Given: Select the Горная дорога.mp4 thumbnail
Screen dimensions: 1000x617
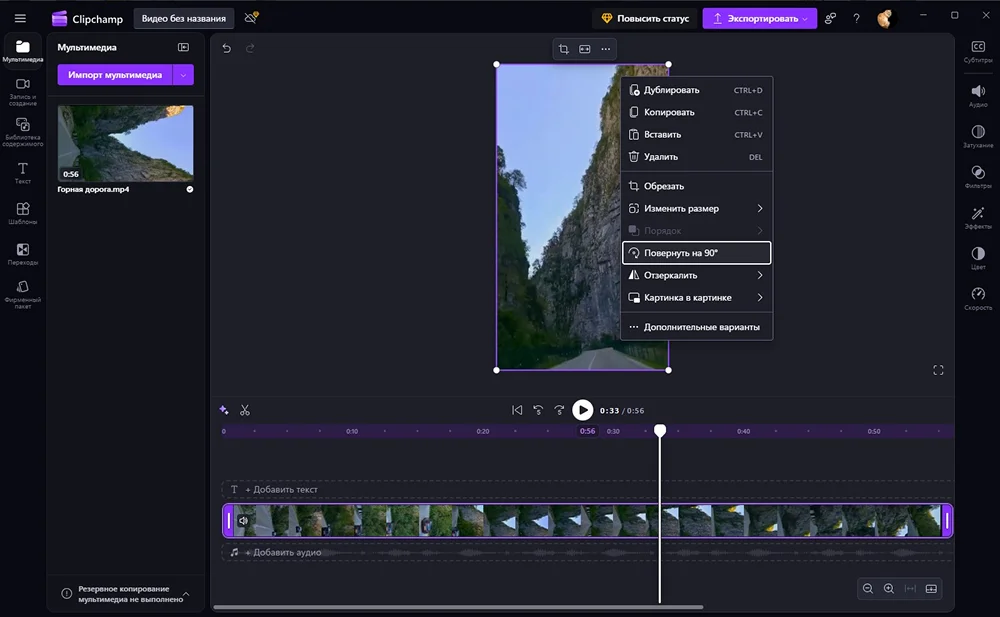Looking at the screenshot, I should [124, 143].
